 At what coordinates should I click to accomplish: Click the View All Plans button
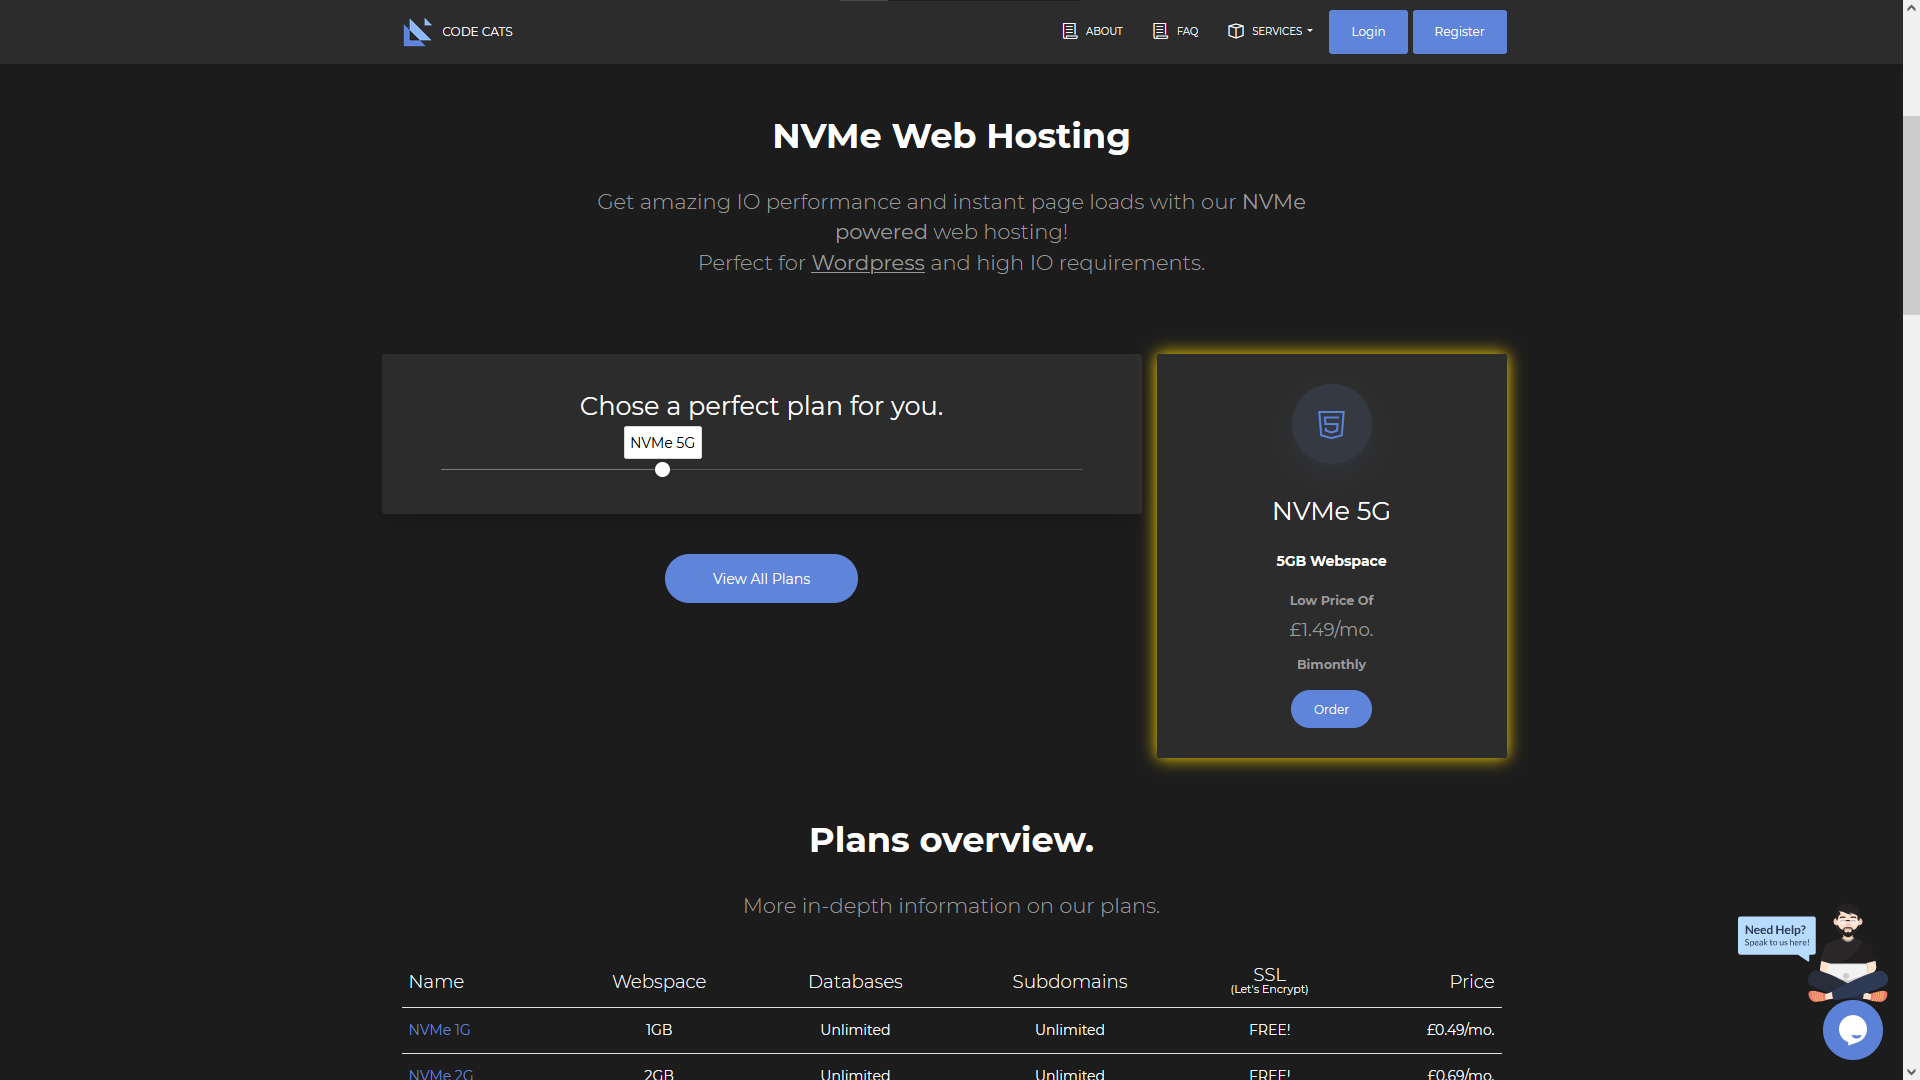[761, 579]
